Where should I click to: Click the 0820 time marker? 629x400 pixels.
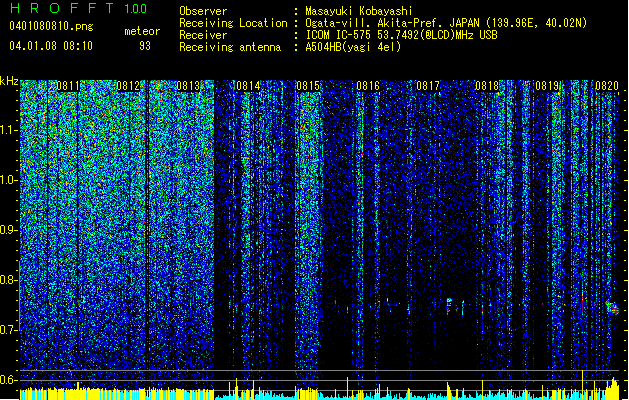[607, 86]
